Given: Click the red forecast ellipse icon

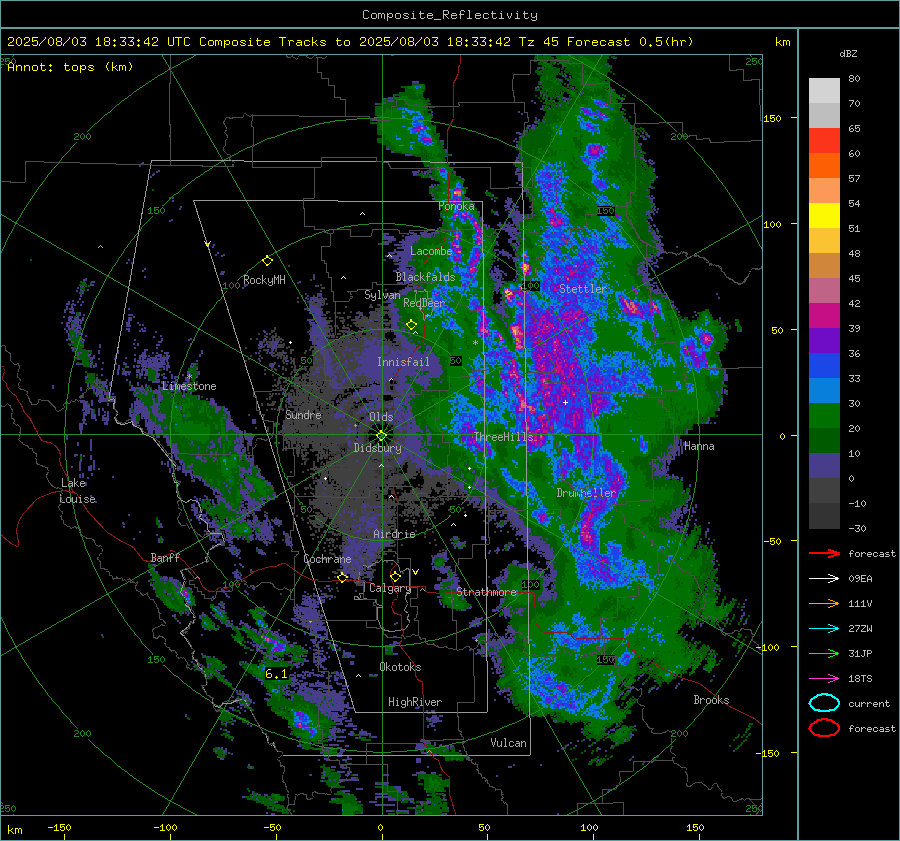Looking at the screenshot, I should click(824, 728).
